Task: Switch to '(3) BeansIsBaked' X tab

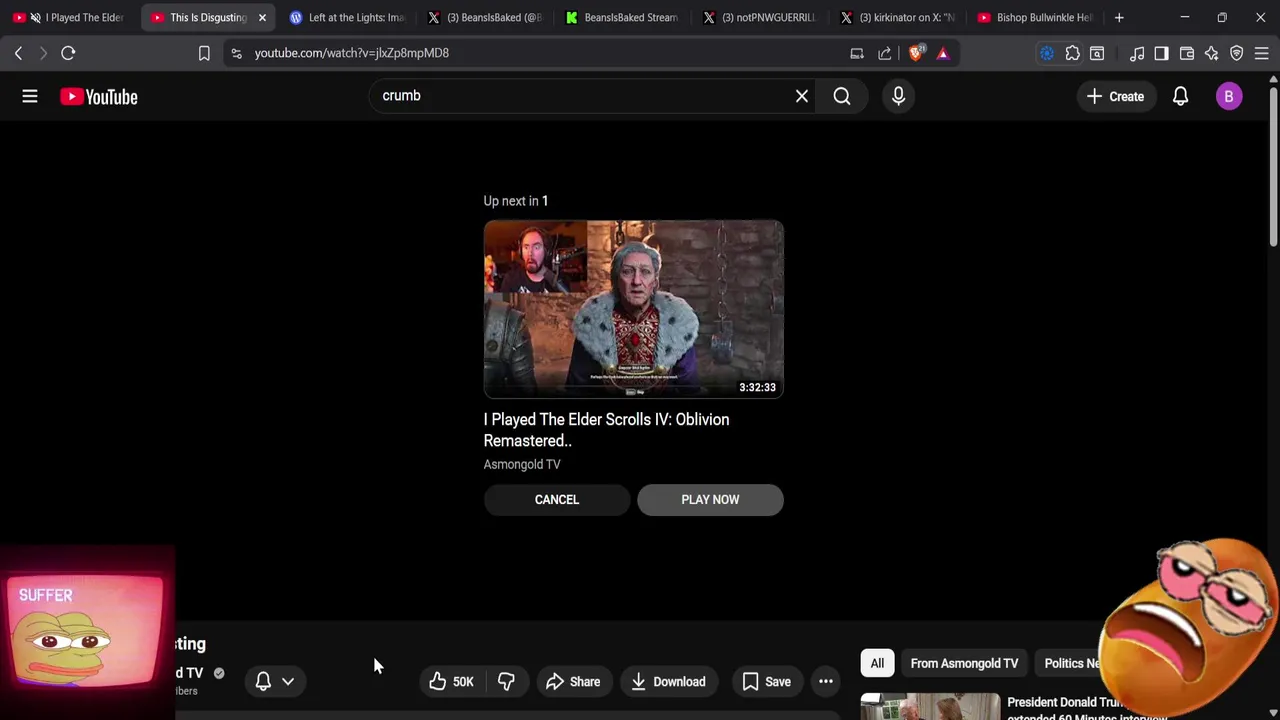Action: (485, 17)
